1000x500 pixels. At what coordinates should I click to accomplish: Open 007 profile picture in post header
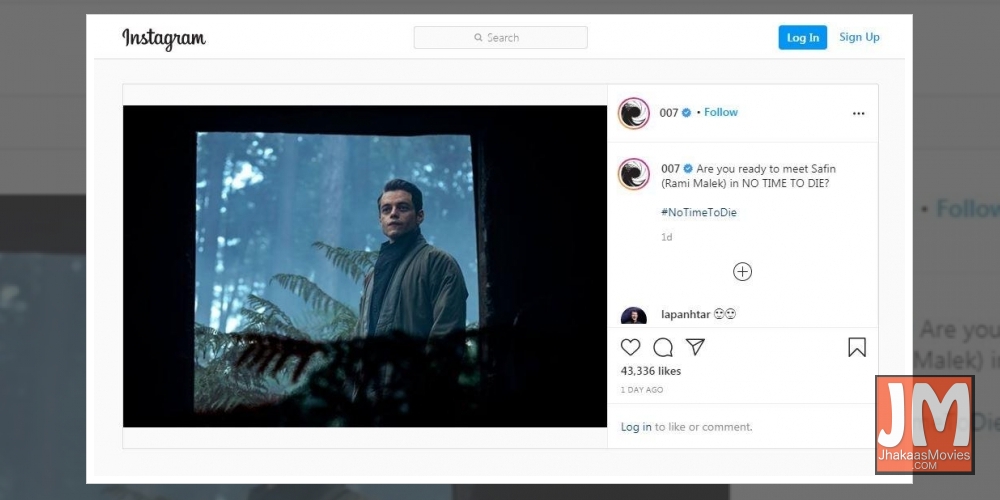(x=634, y=113)
